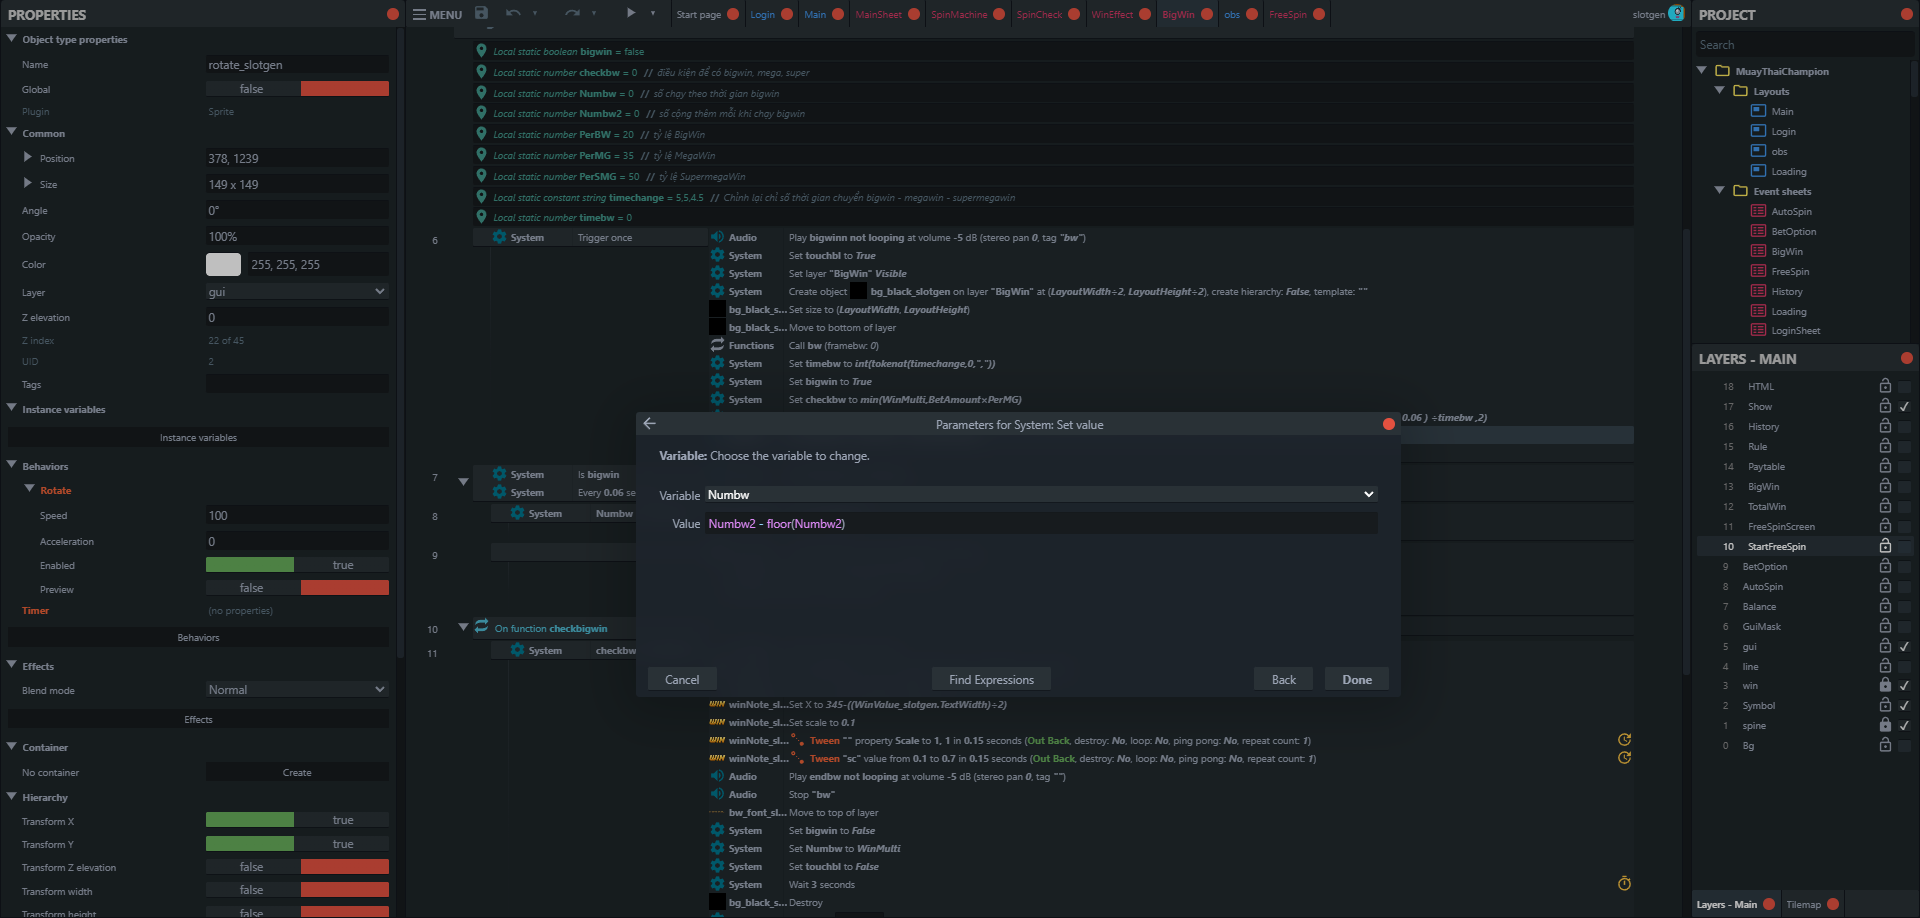Close the Parameters dialog with red dot

pyautogui.click(x=1388, y=424)
